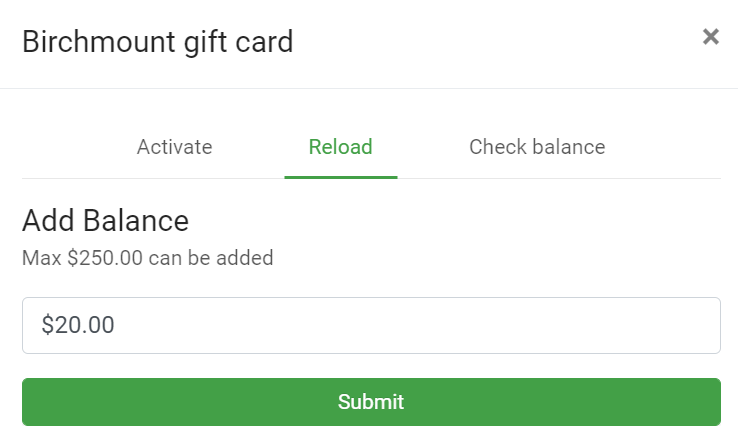Click the Birchmount gift card title
Viewport: 738px width, 446px height.
tap(157, 42)
